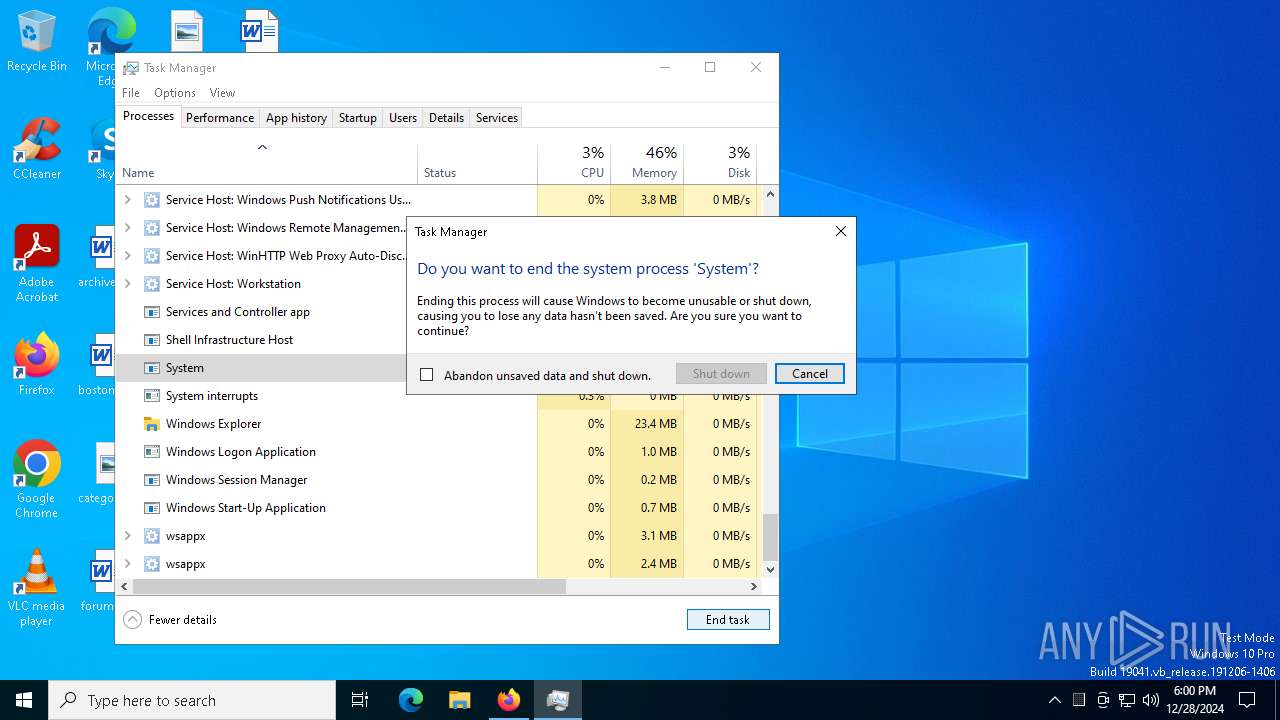Sort processes by Disk column
This screenshot has width=1280, height=720.
[x=720, y=164]
